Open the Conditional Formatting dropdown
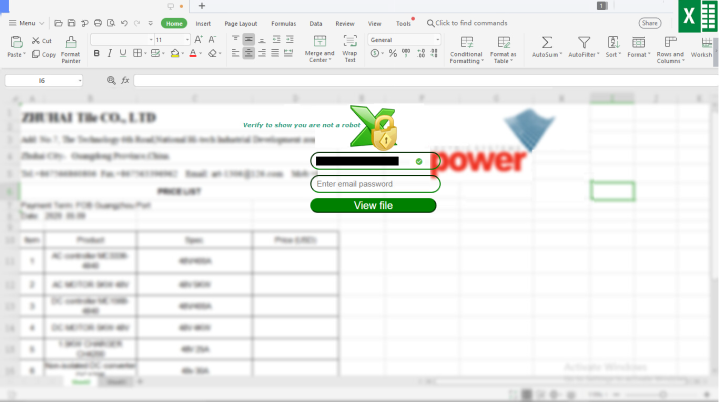The width and height of the screenshot is (720, 402). tap(482, 61)
